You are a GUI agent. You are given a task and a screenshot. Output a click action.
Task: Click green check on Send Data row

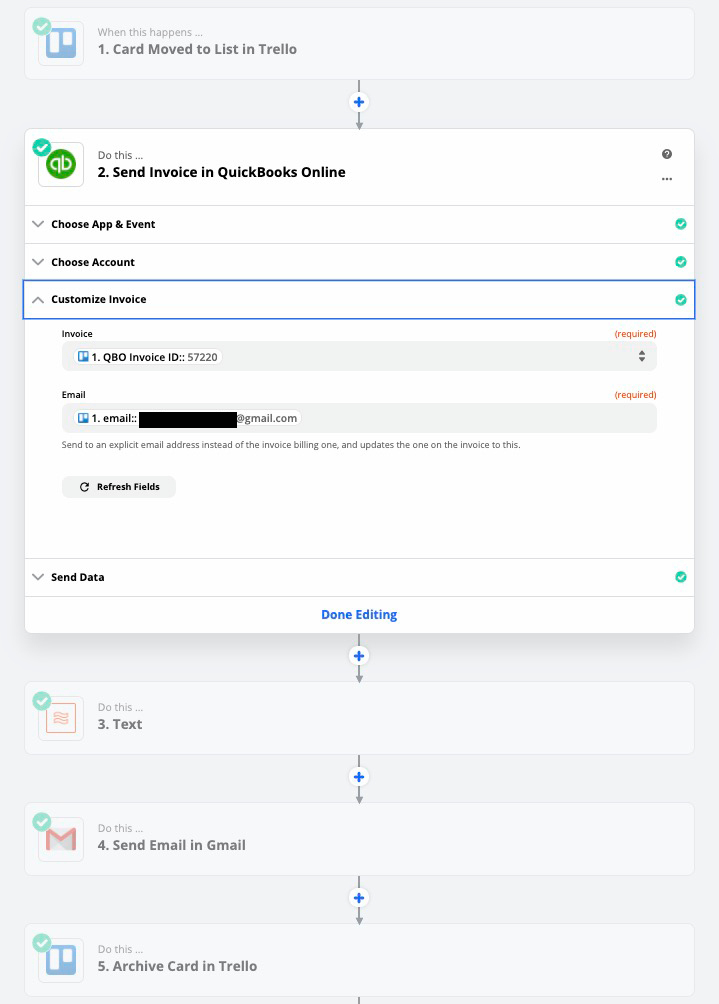coord(681,577)
